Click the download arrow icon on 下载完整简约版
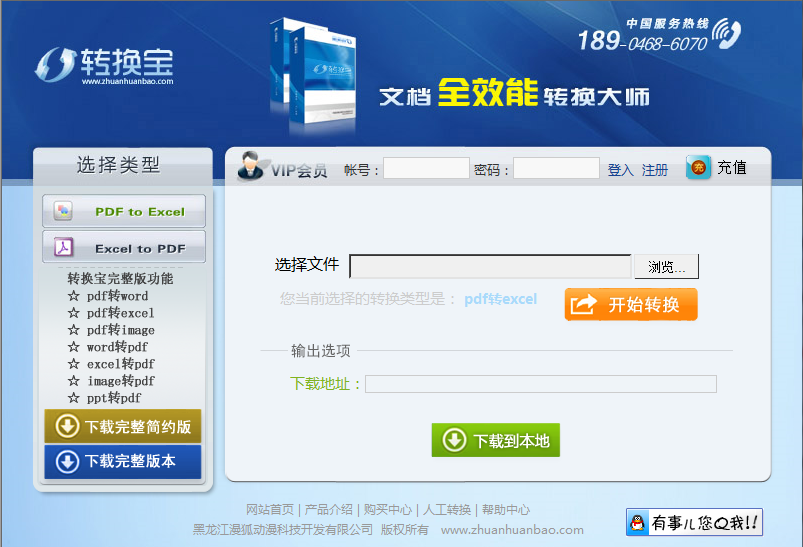This screenshot has height=547, width=803. tap(67, 426)
